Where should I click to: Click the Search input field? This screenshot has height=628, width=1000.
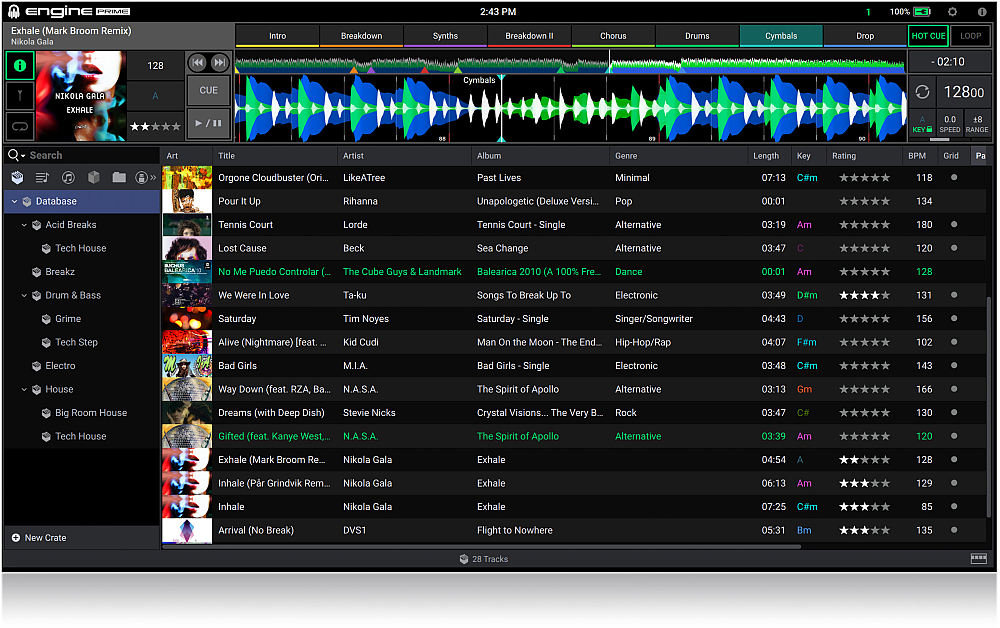point(92,155)
